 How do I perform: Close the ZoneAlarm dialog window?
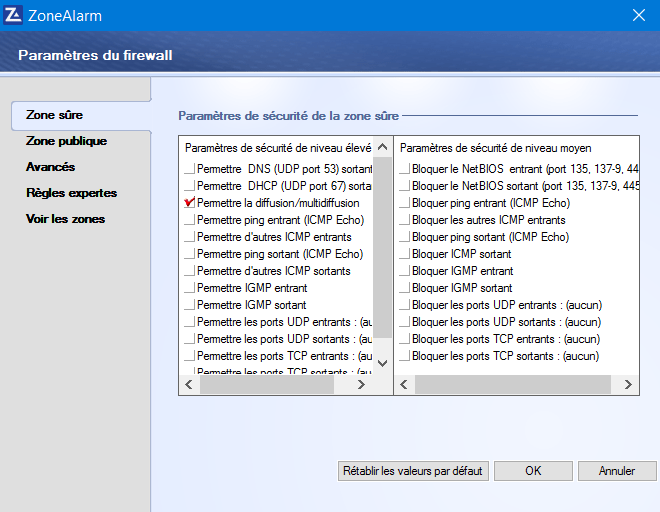(x=639, y=15)
